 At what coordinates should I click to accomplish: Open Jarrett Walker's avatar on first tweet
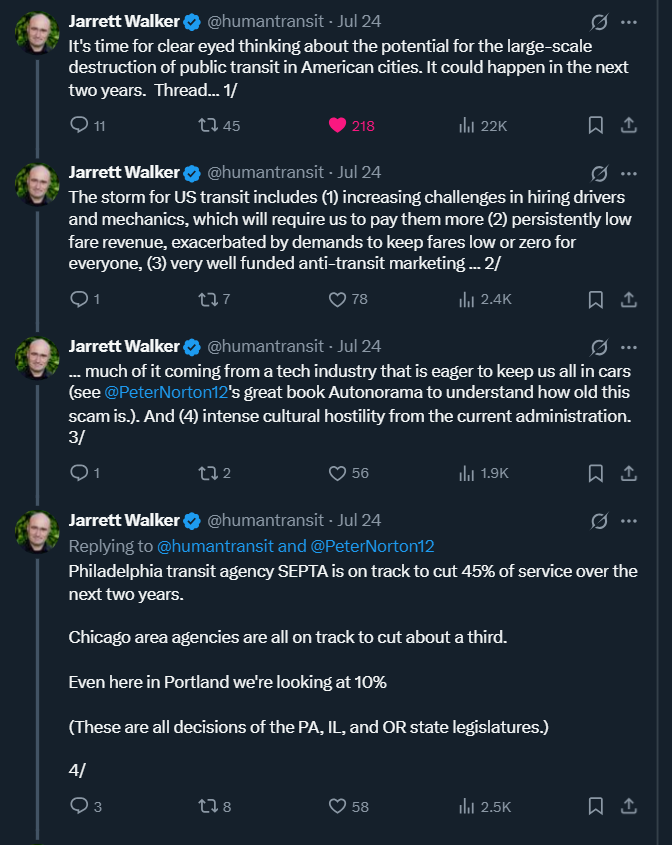pos(37,35)
